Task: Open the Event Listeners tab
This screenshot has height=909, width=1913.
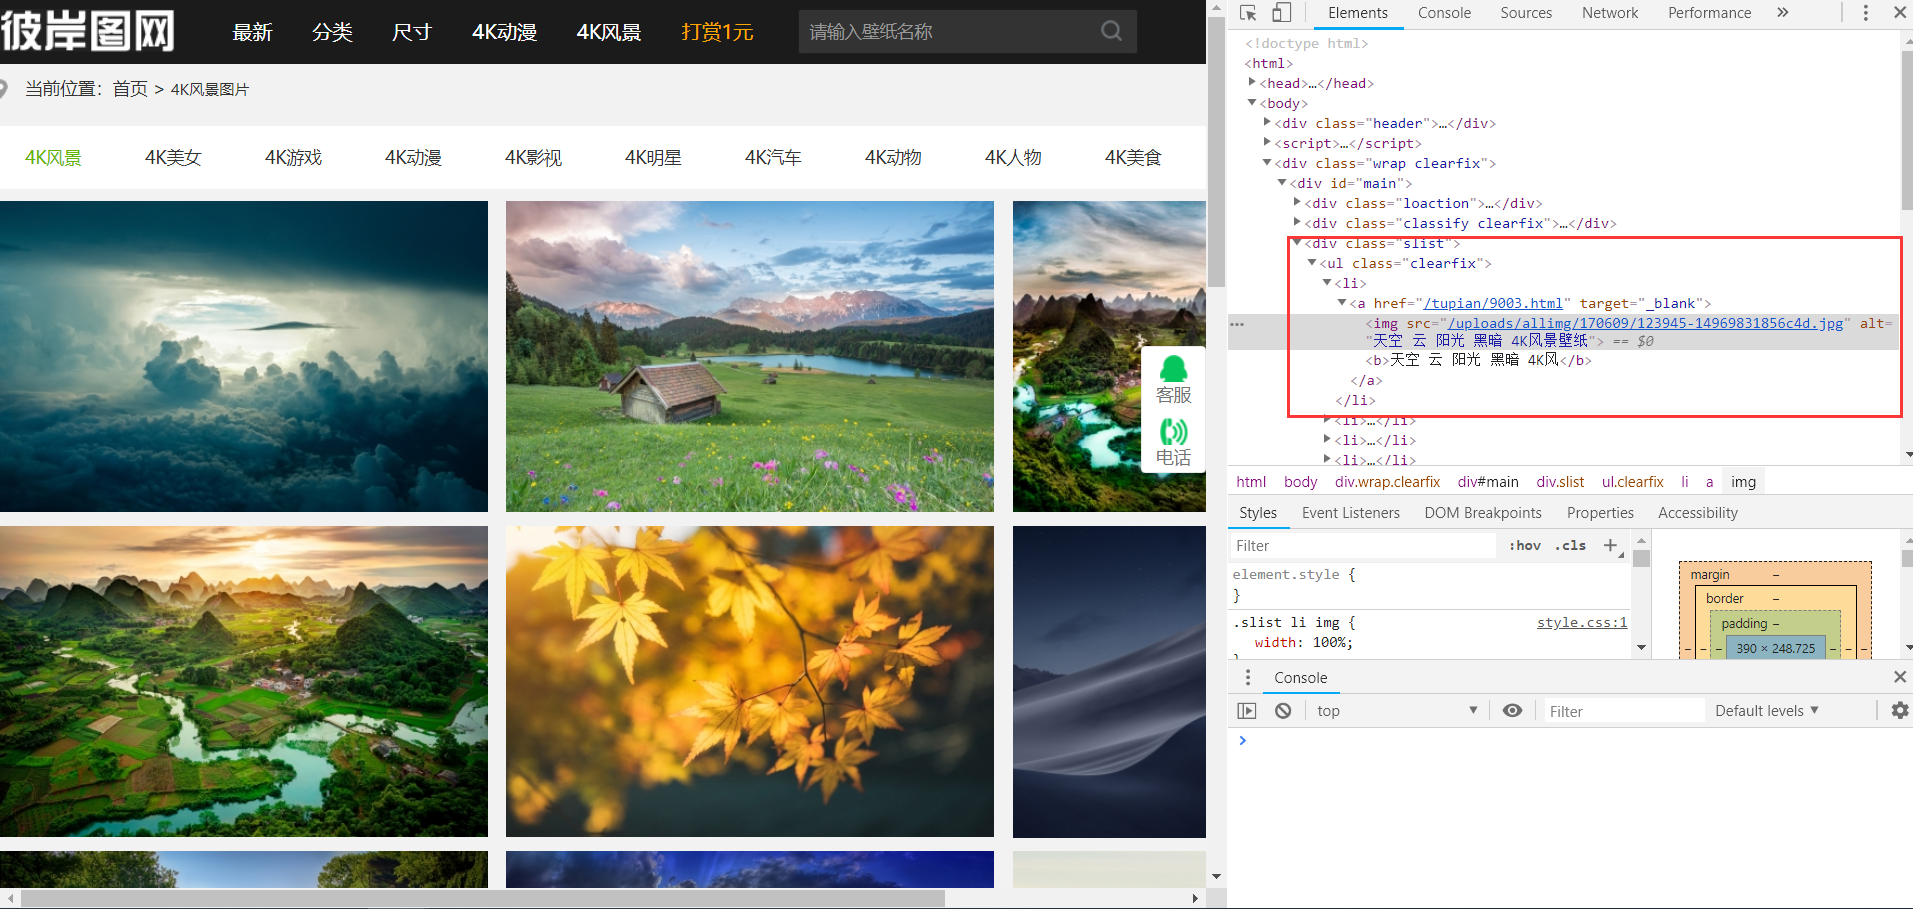Action: tap(1350, 512)
